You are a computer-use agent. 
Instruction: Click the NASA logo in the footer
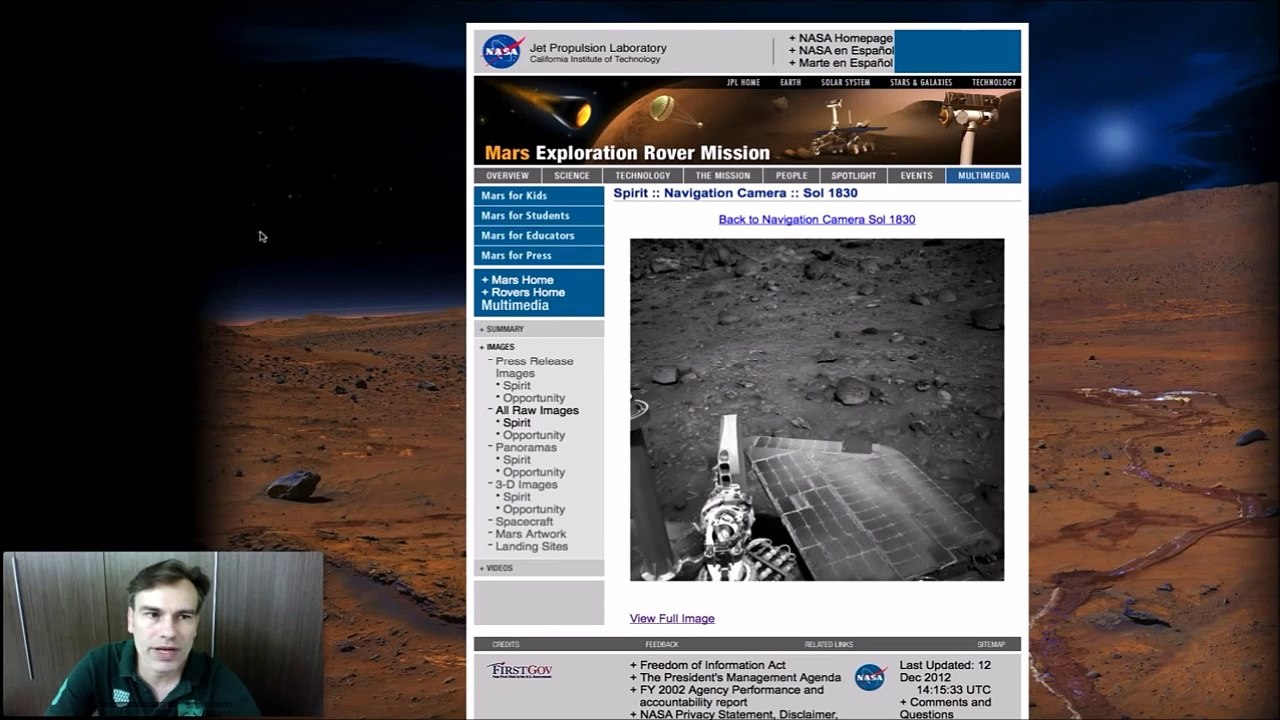click(x=871, y=677)
